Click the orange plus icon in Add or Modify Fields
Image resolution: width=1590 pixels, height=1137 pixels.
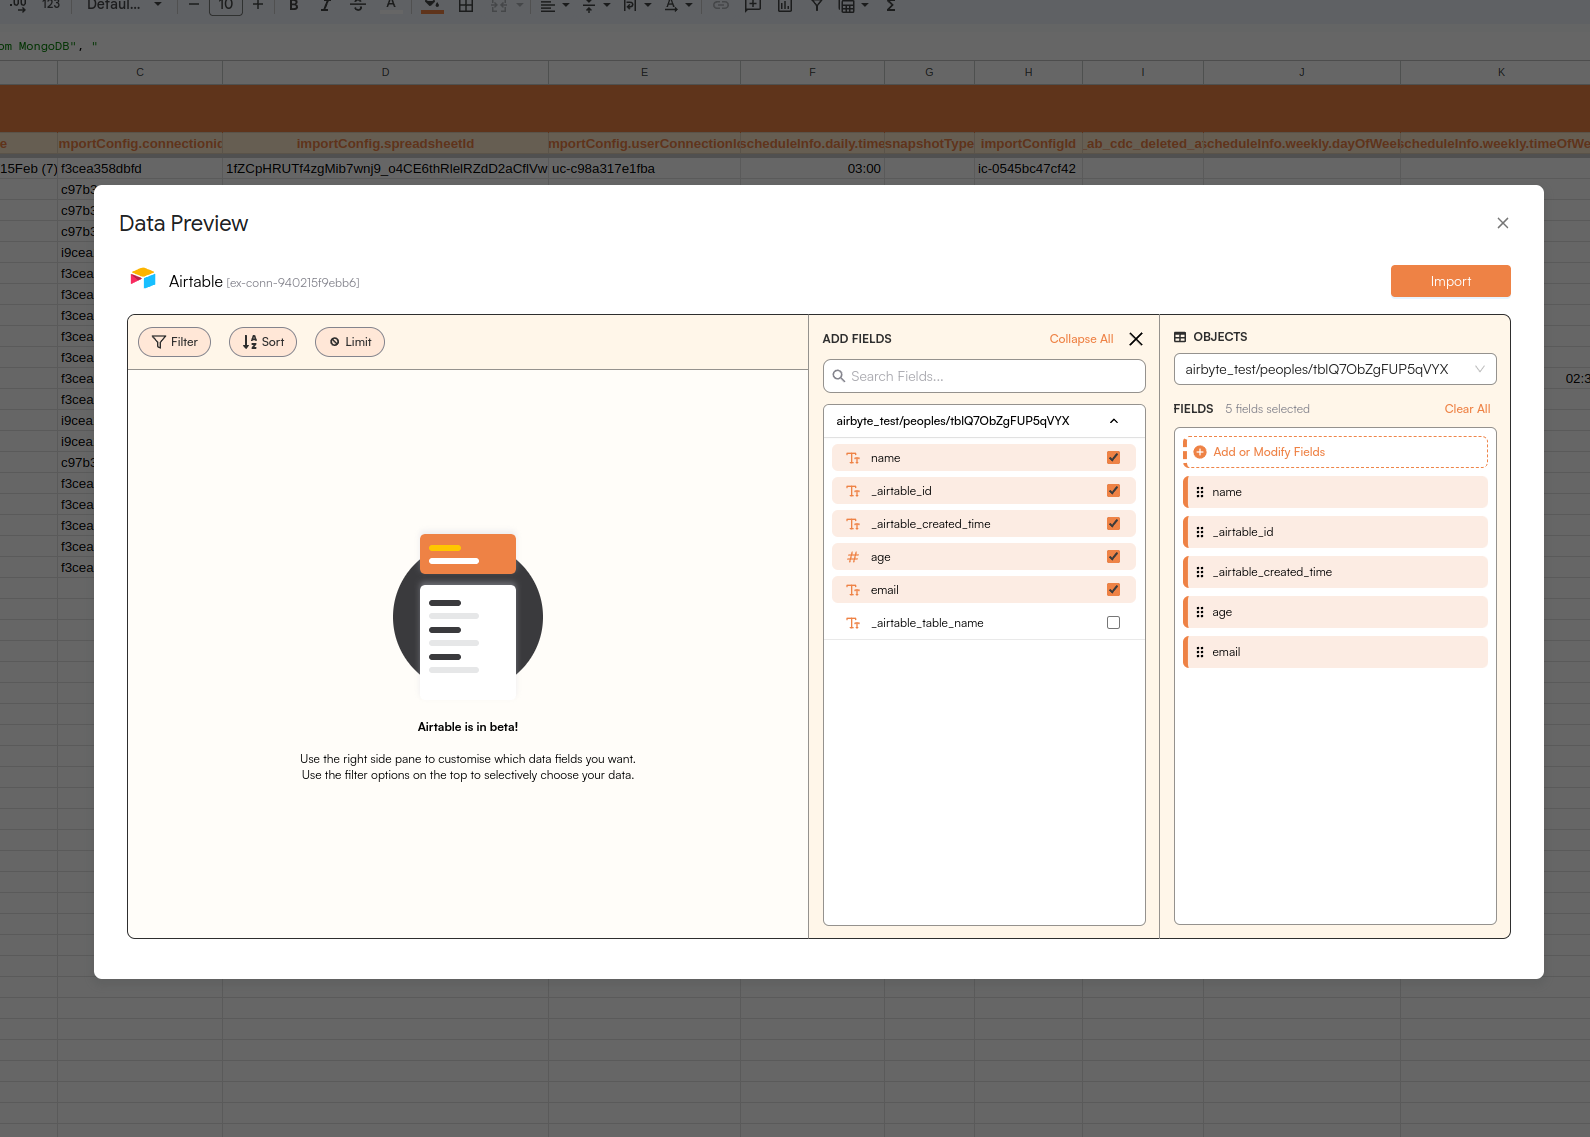click(x=1200, y=452)
